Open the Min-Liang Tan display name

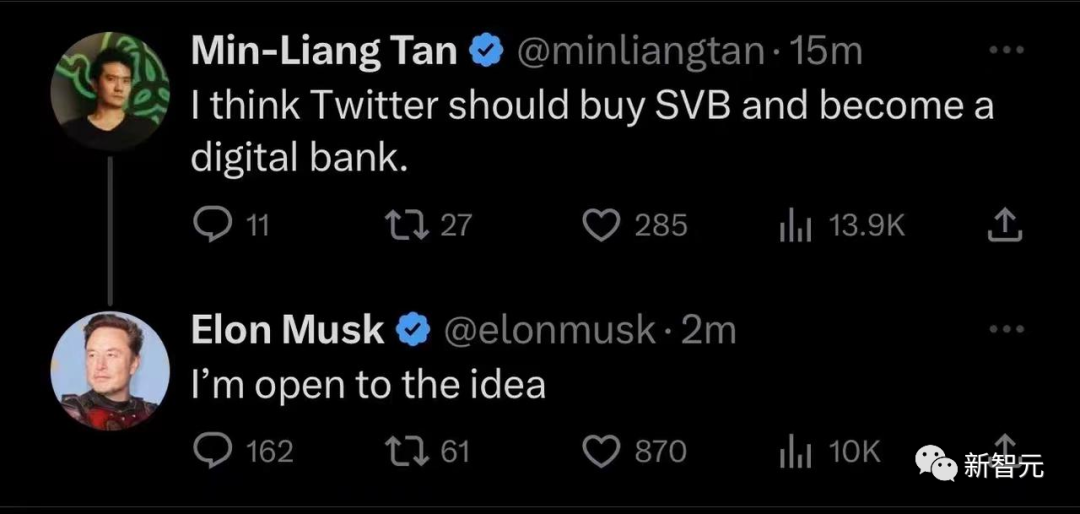pyautogui.click(x=324, y=51)
